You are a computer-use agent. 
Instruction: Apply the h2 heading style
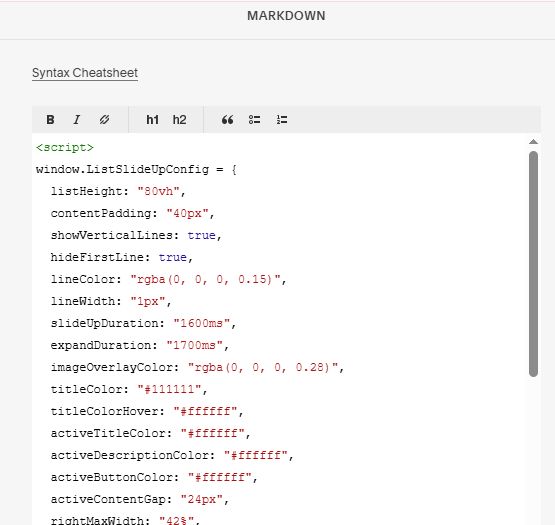click(x=179, y=120)
